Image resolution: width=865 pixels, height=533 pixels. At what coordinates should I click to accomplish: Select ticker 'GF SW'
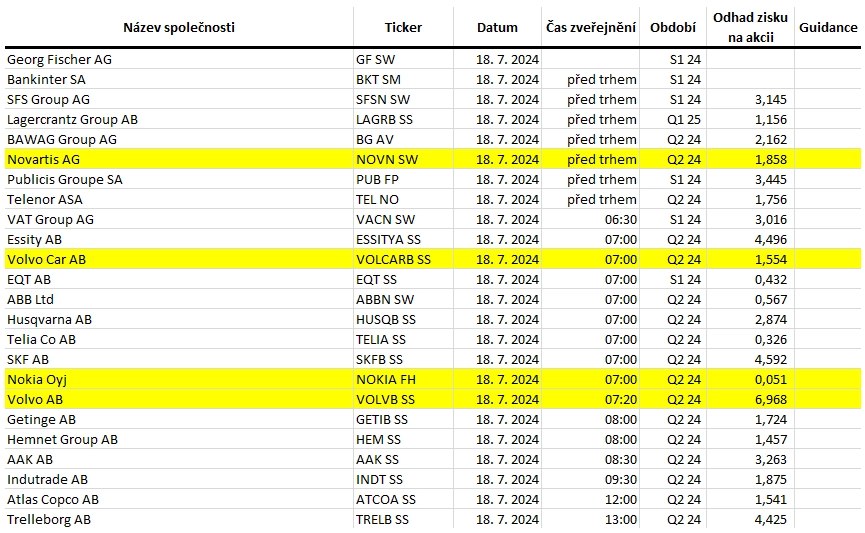376,60
